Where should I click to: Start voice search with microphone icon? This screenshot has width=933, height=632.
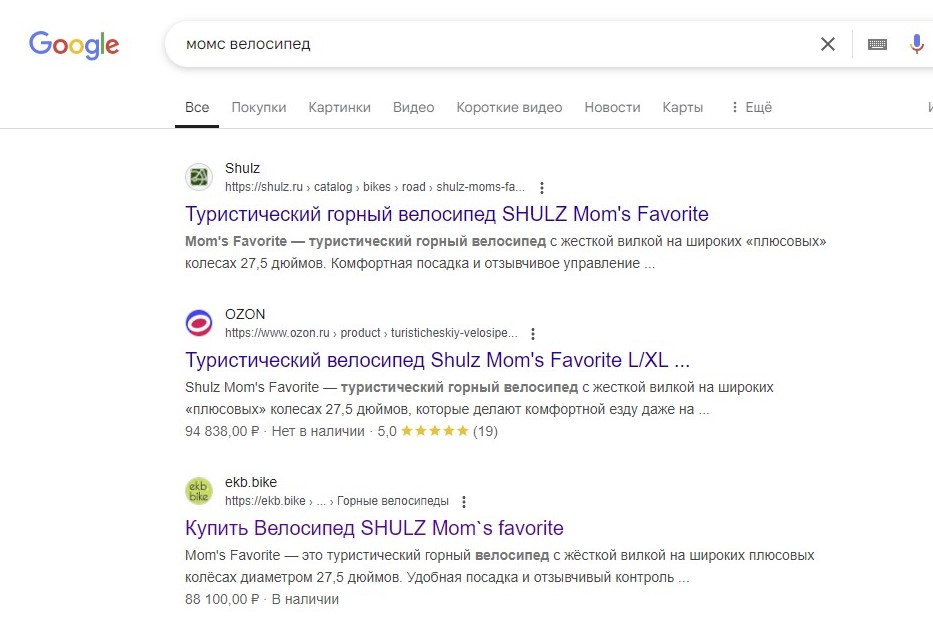tap(916, 44)
